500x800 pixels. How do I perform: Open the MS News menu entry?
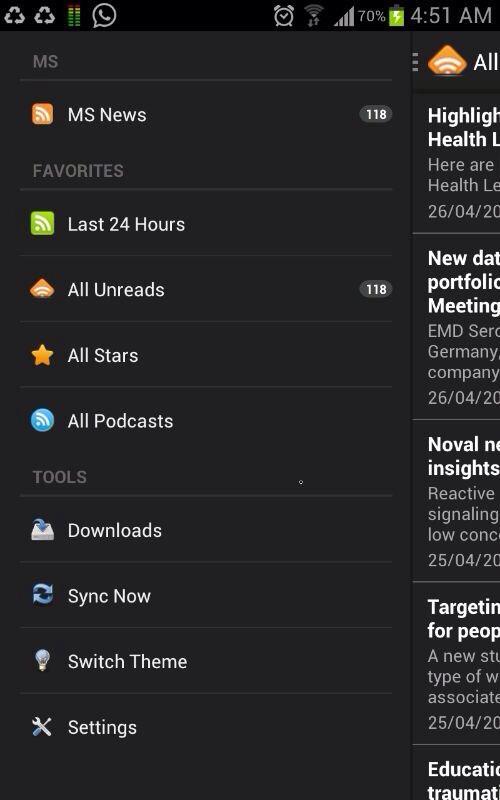point(206,114)
